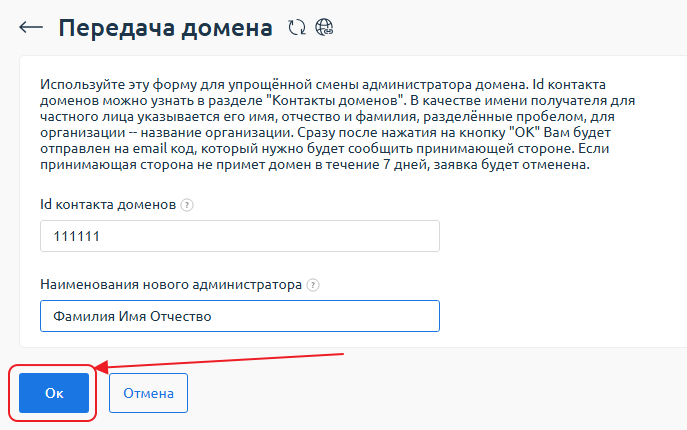
Task: Click the Передача домена page heading
Action: [165, 28]
